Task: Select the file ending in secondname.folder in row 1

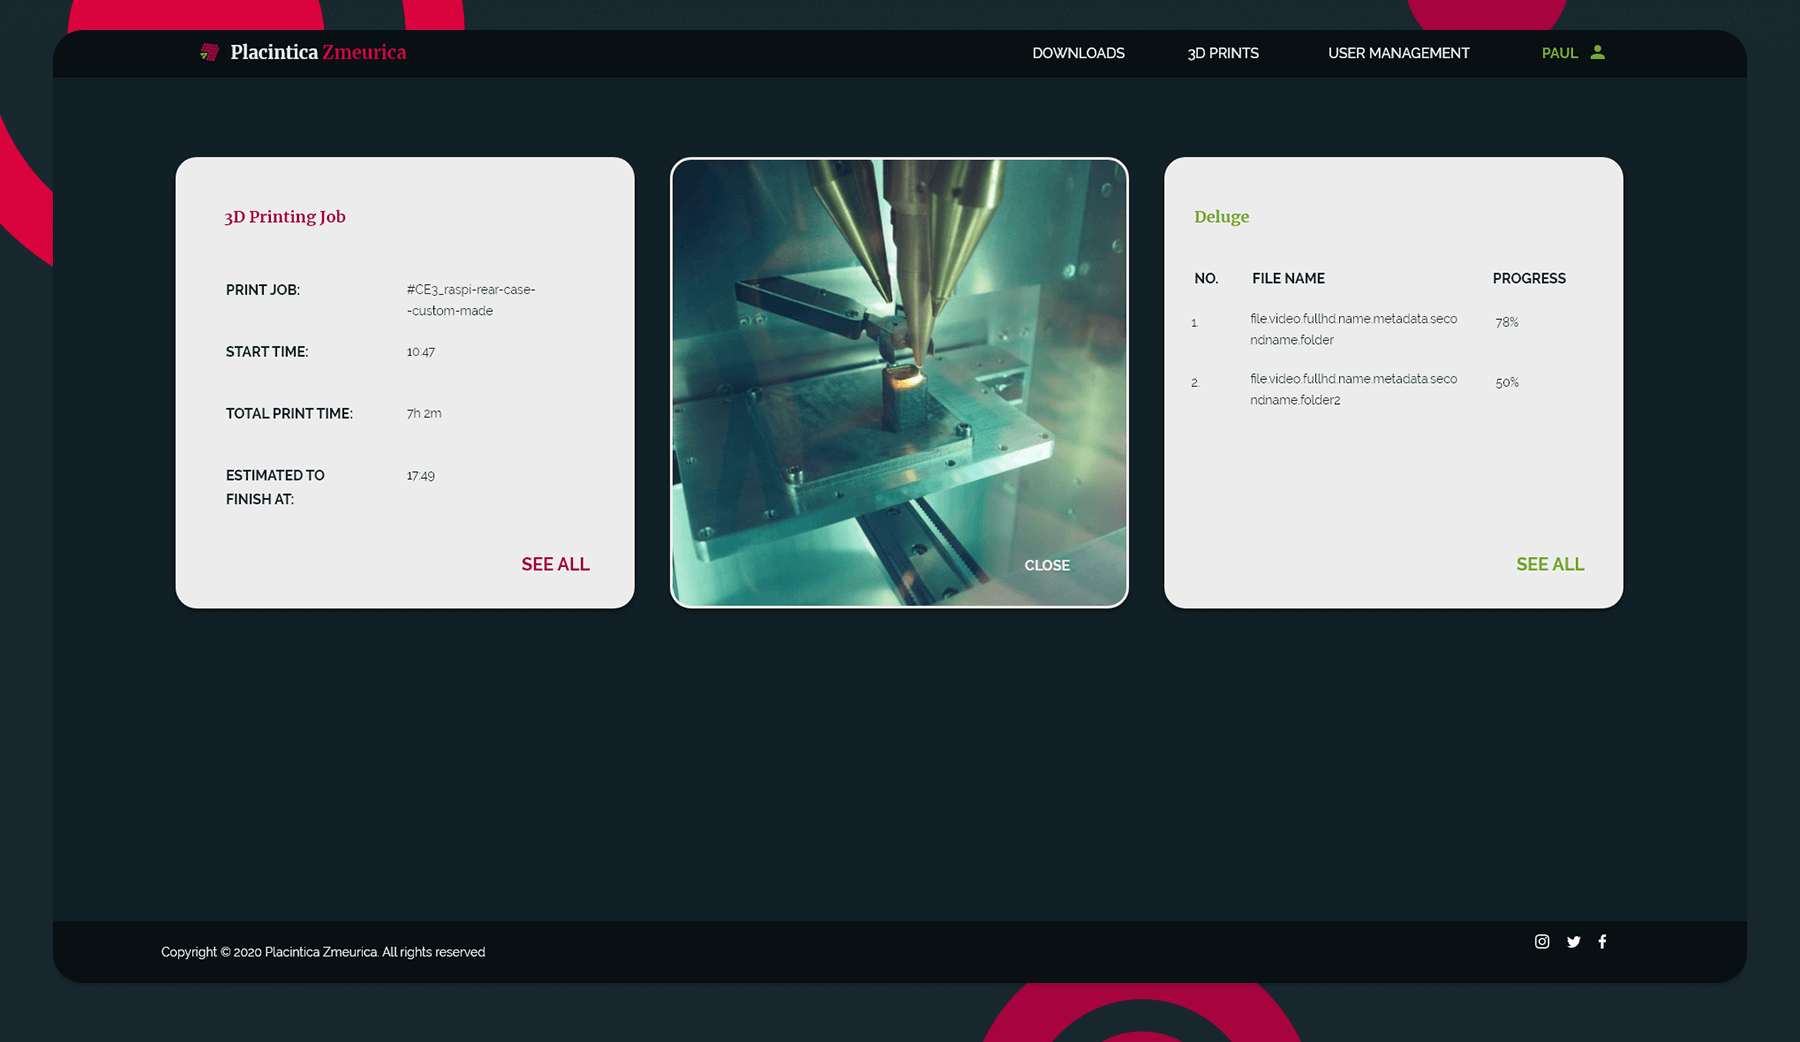Action: [x=1353, y=329]
